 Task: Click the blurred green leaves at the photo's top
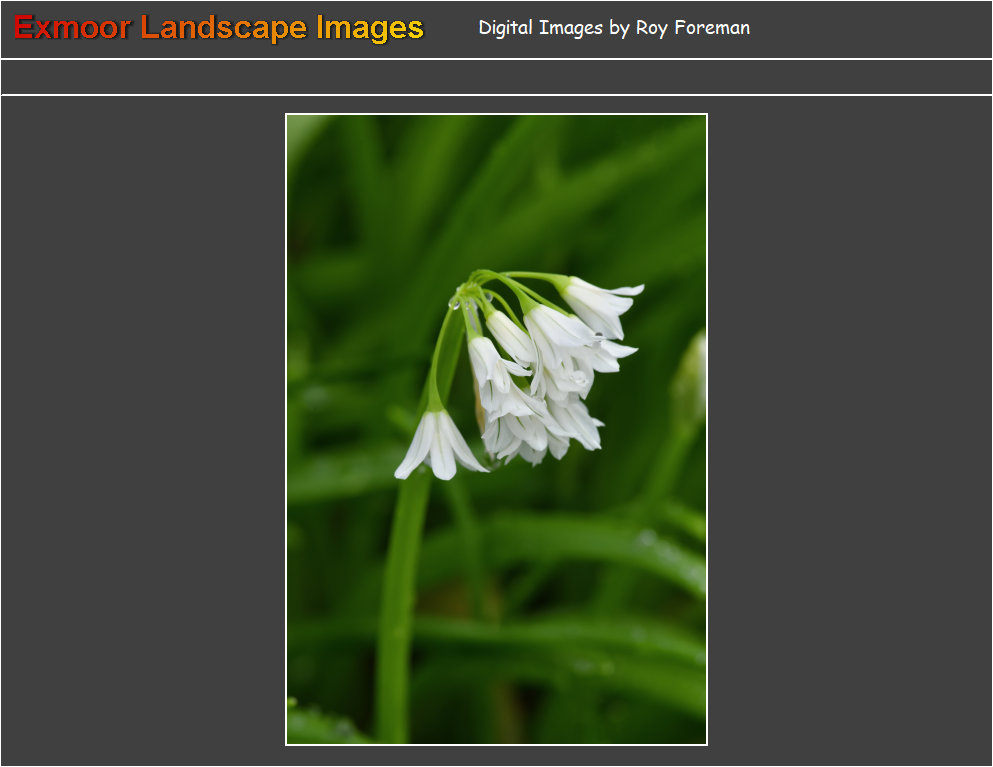(480, 170)
